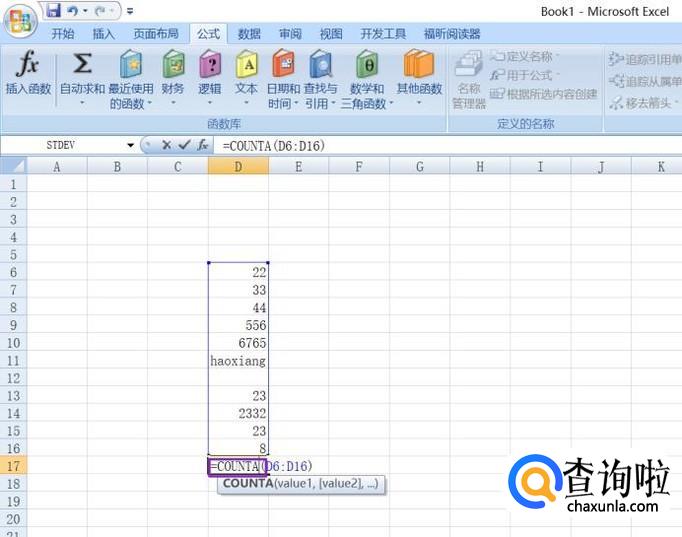The height and width of the screenshot is (537, 682).
Task: Click cell containing 6765
Action: (x=238, y=343)
